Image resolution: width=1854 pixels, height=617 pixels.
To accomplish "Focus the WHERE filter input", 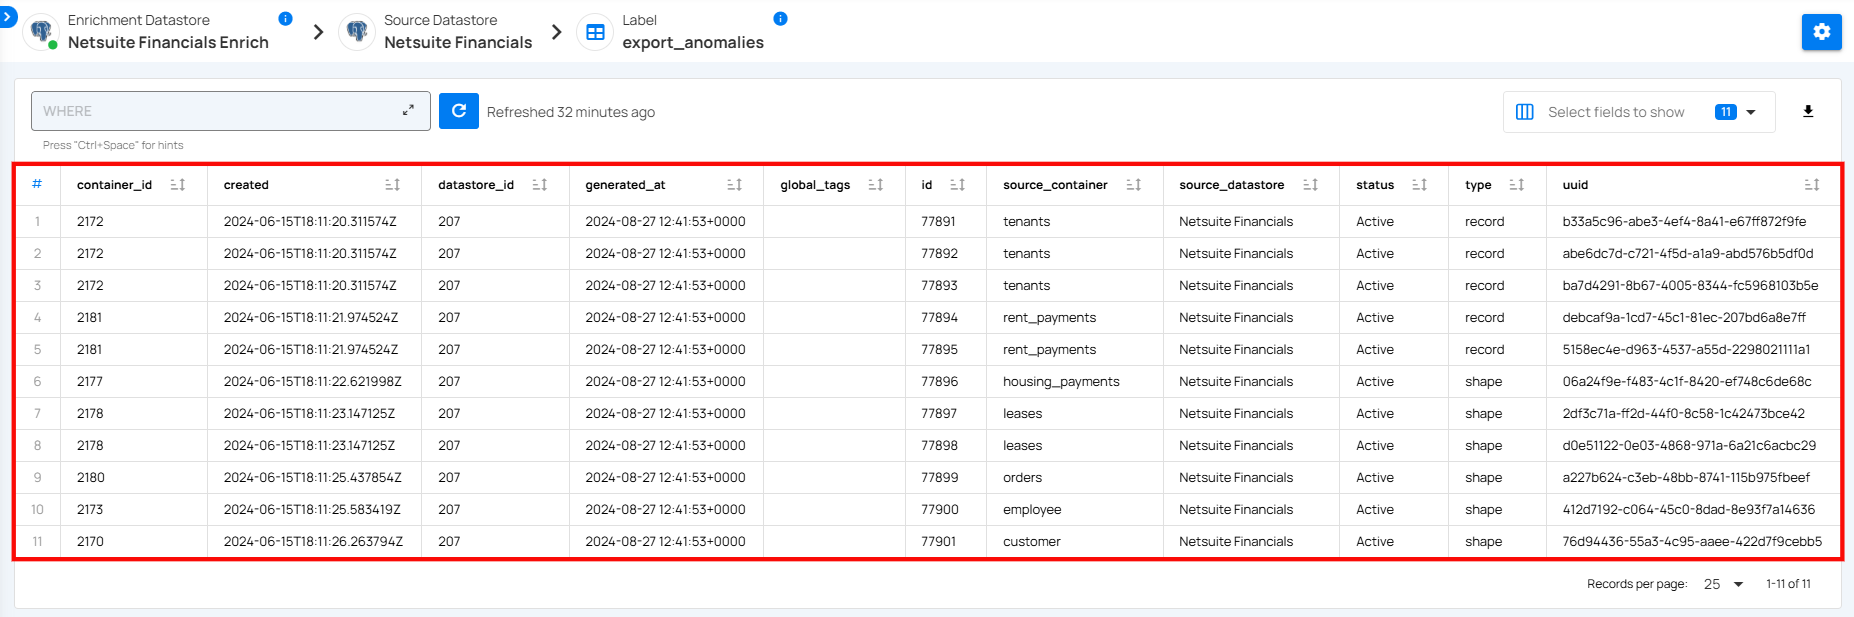I will tap(231, 111).
